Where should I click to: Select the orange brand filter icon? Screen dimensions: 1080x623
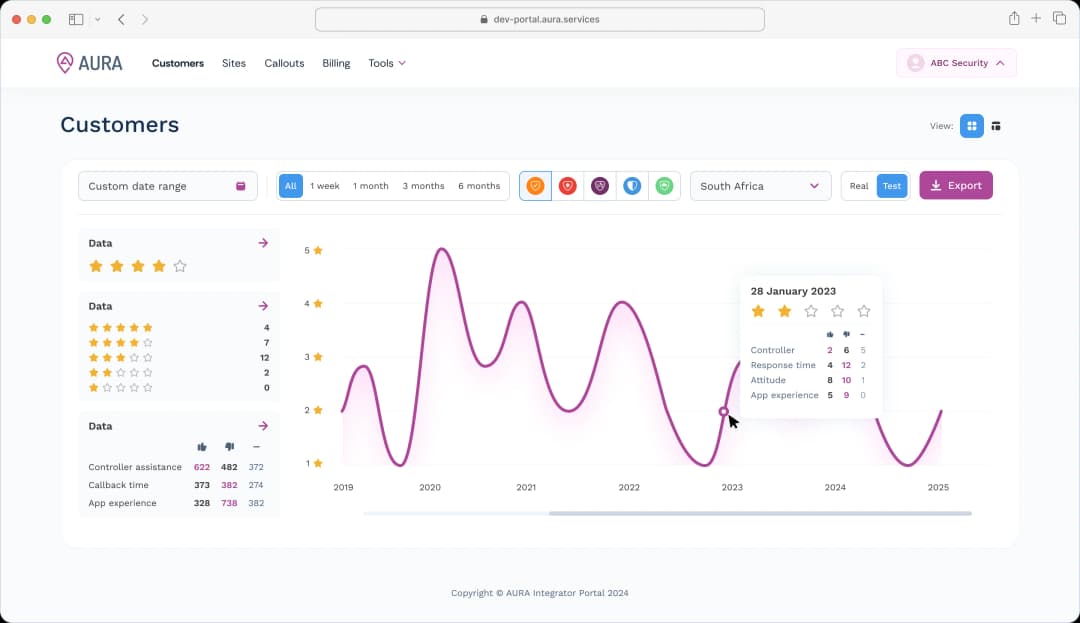pyautogui.click(x=535, y=185)
